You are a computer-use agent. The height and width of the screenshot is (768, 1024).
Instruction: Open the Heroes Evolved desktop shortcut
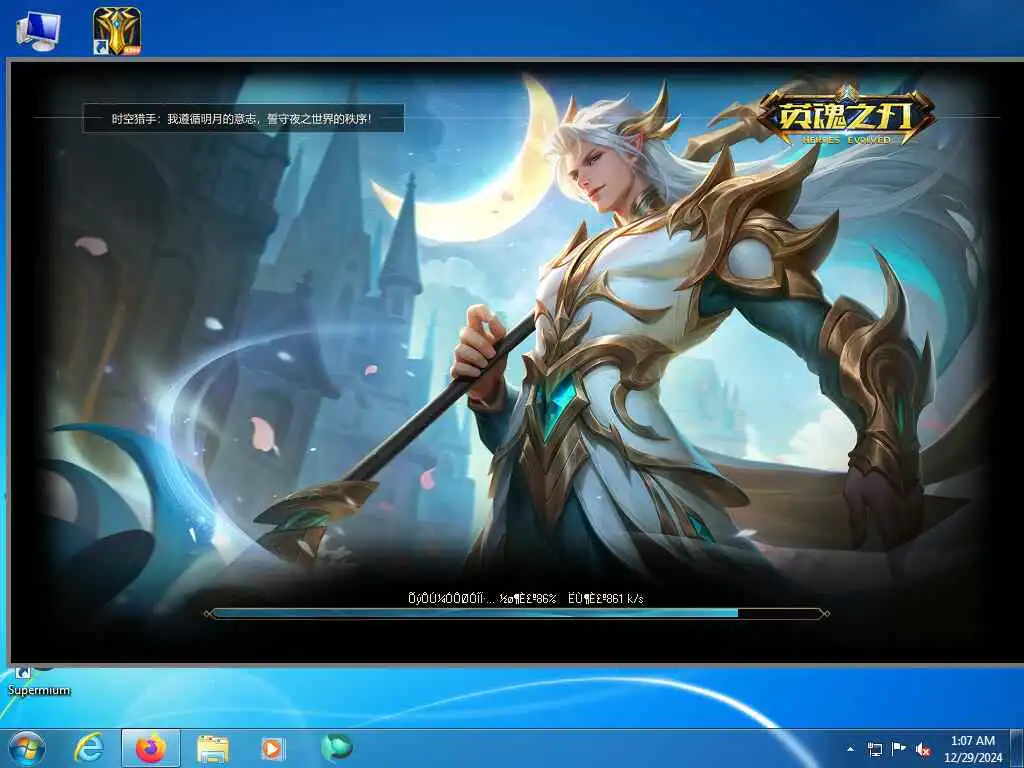(x=117, y=31)
